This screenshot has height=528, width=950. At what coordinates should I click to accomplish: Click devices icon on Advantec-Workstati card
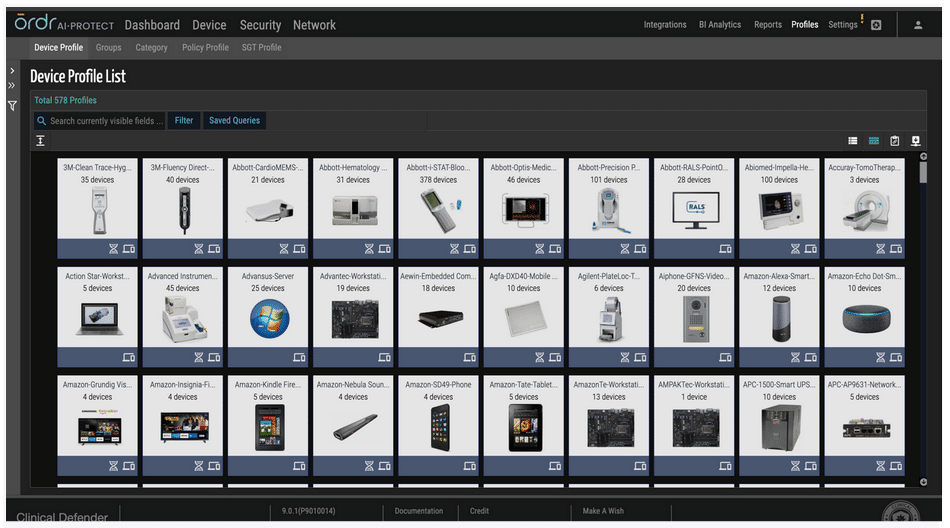[385, 357]
